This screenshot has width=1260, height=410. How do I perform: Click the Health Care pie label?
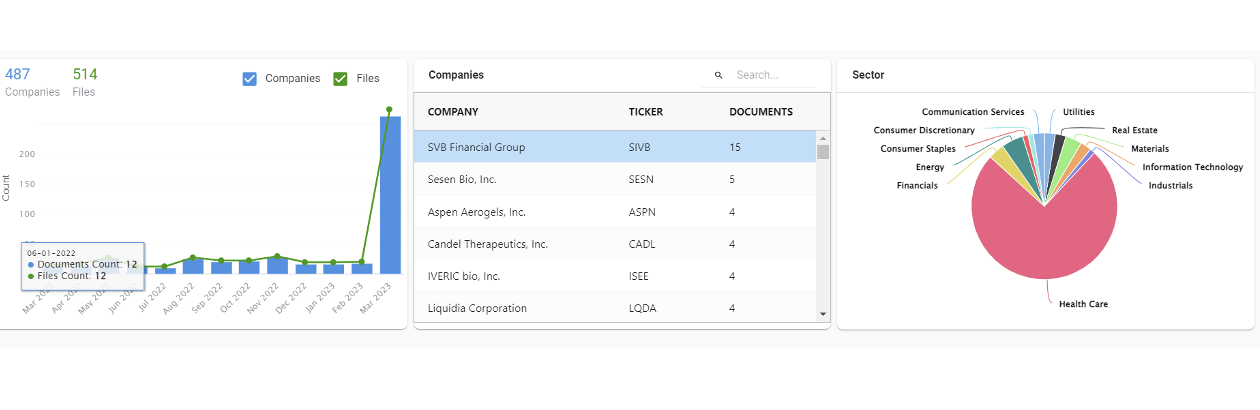[1083, 304]
